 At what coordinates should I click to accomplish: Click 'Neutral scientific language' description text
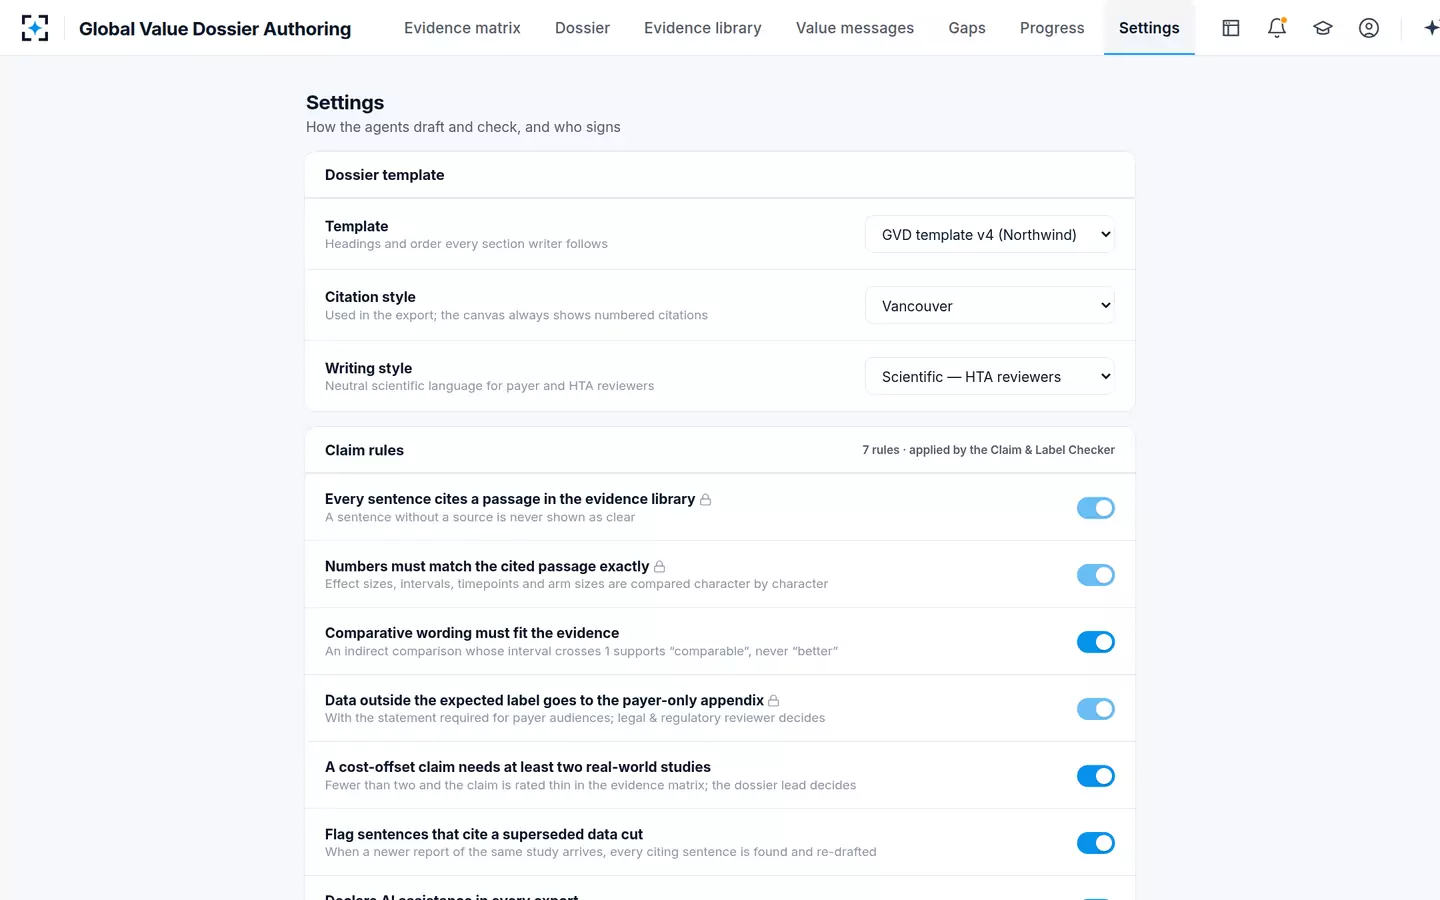pos(489,386)
